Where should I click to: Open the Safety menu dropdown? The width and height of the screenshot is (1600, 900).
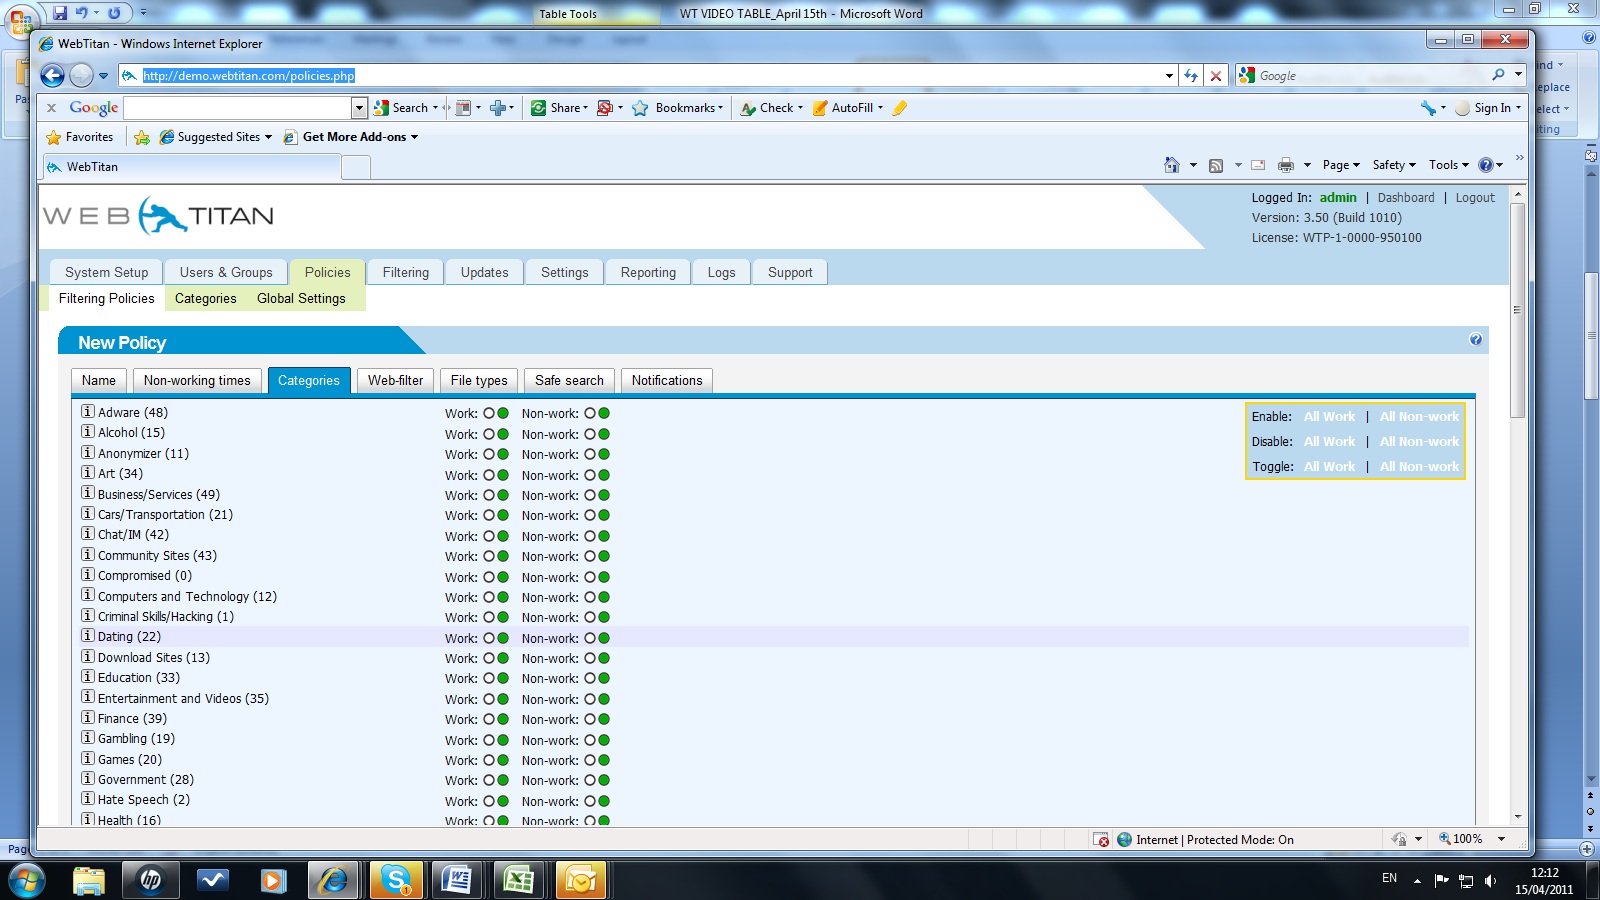(1394, 165)
